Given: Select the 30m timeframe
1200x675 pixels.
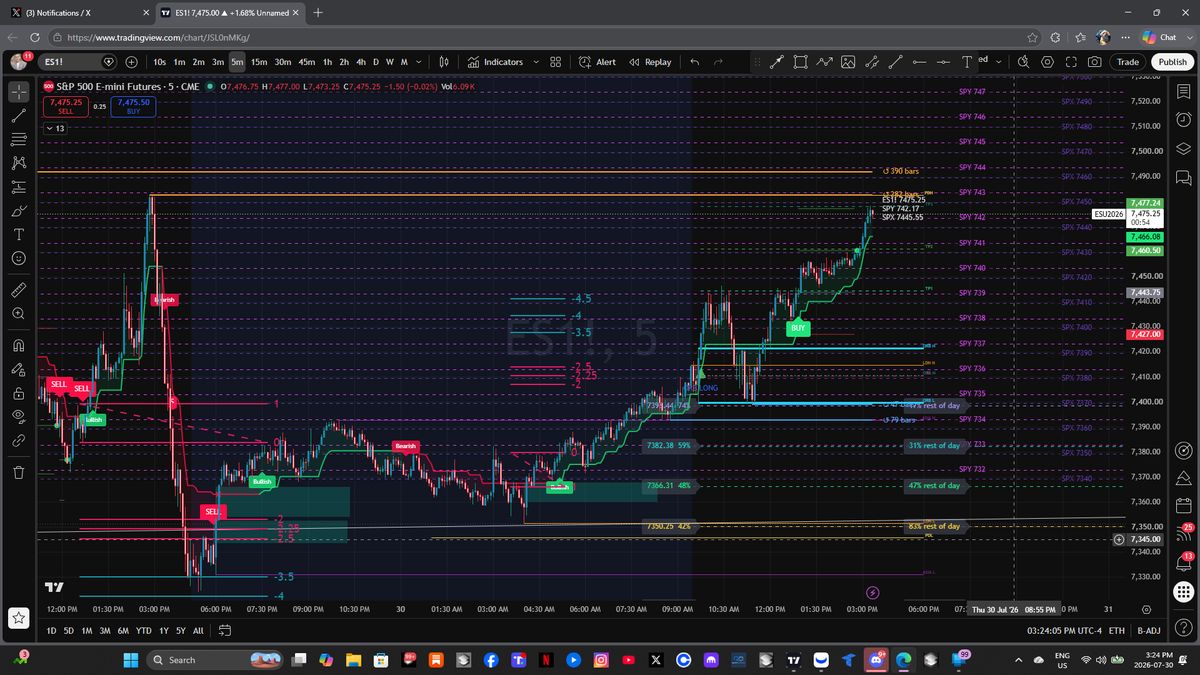Looking at the screenshot, I should click(x=283, y=62).
